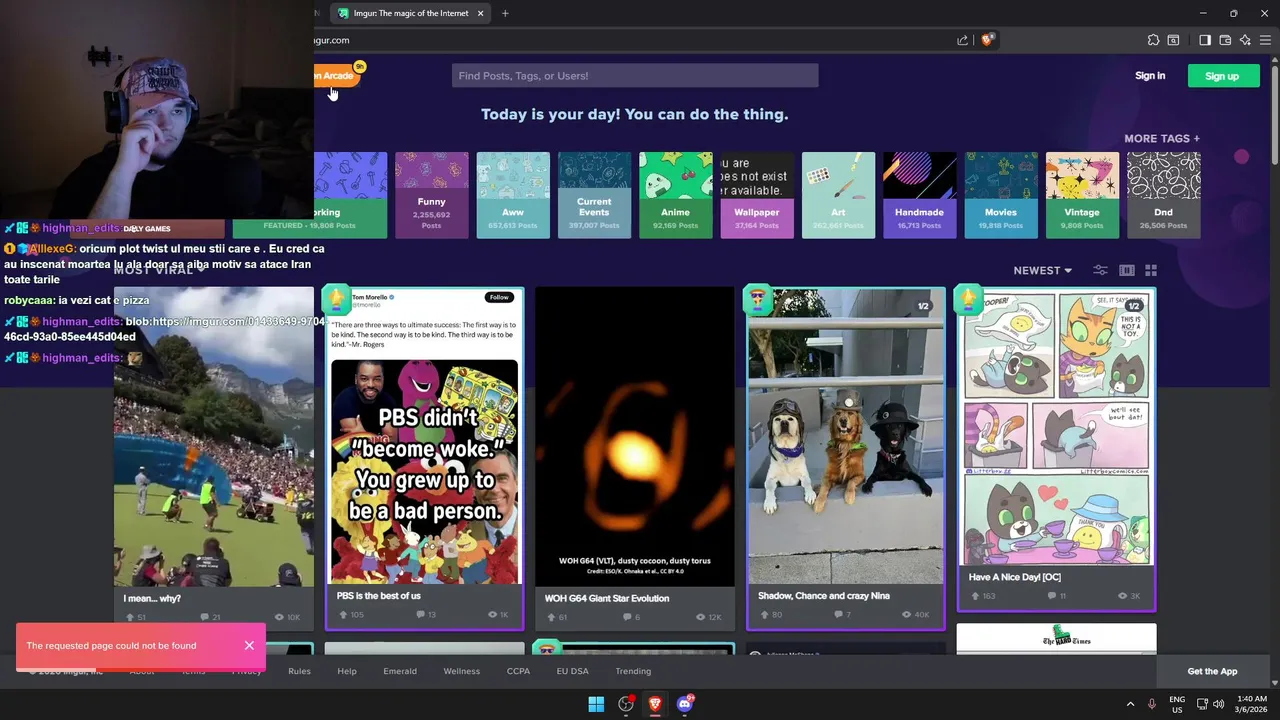This screenshot has width=1280, height=720.
Task: Click the EU DSA footer link
Action: [573, 671]
